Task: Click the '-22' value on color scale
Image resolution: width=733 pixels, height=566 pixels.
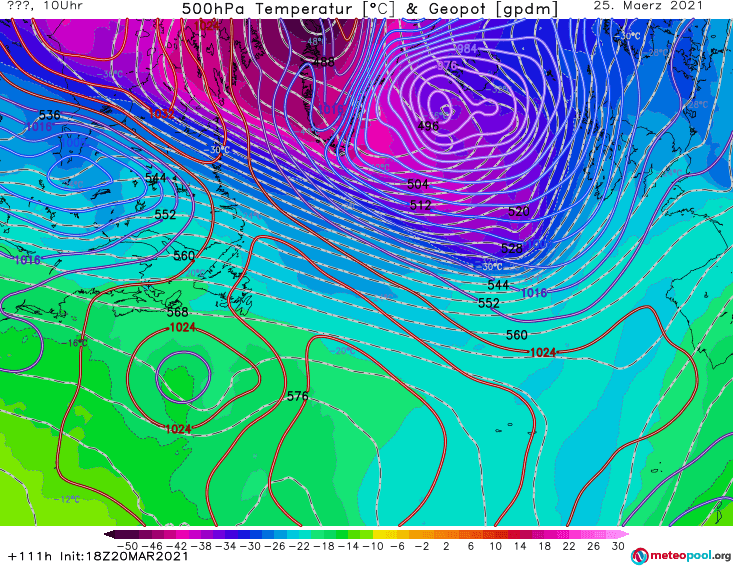Action: (x=300, y=546)
